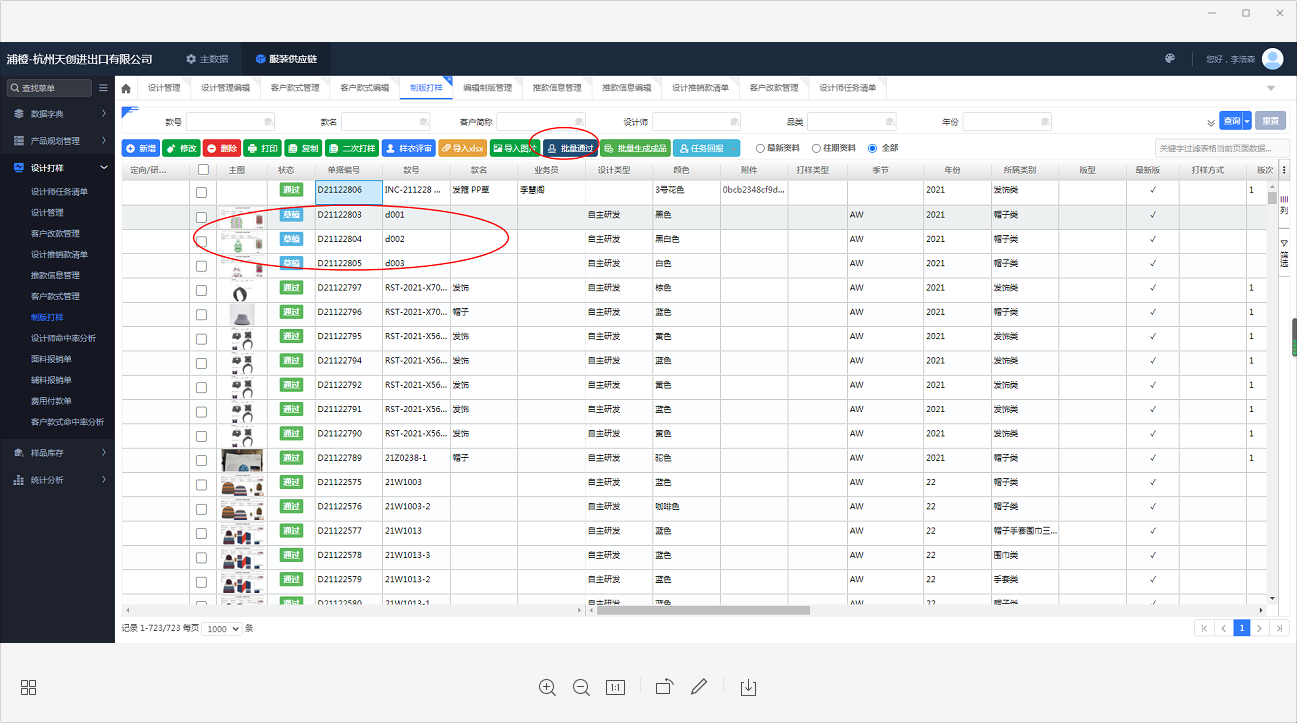Open the main image thumbnail for 21Z0238-1
The image size is (1297, 723).
pyautogui.click(x=242, y=458)
